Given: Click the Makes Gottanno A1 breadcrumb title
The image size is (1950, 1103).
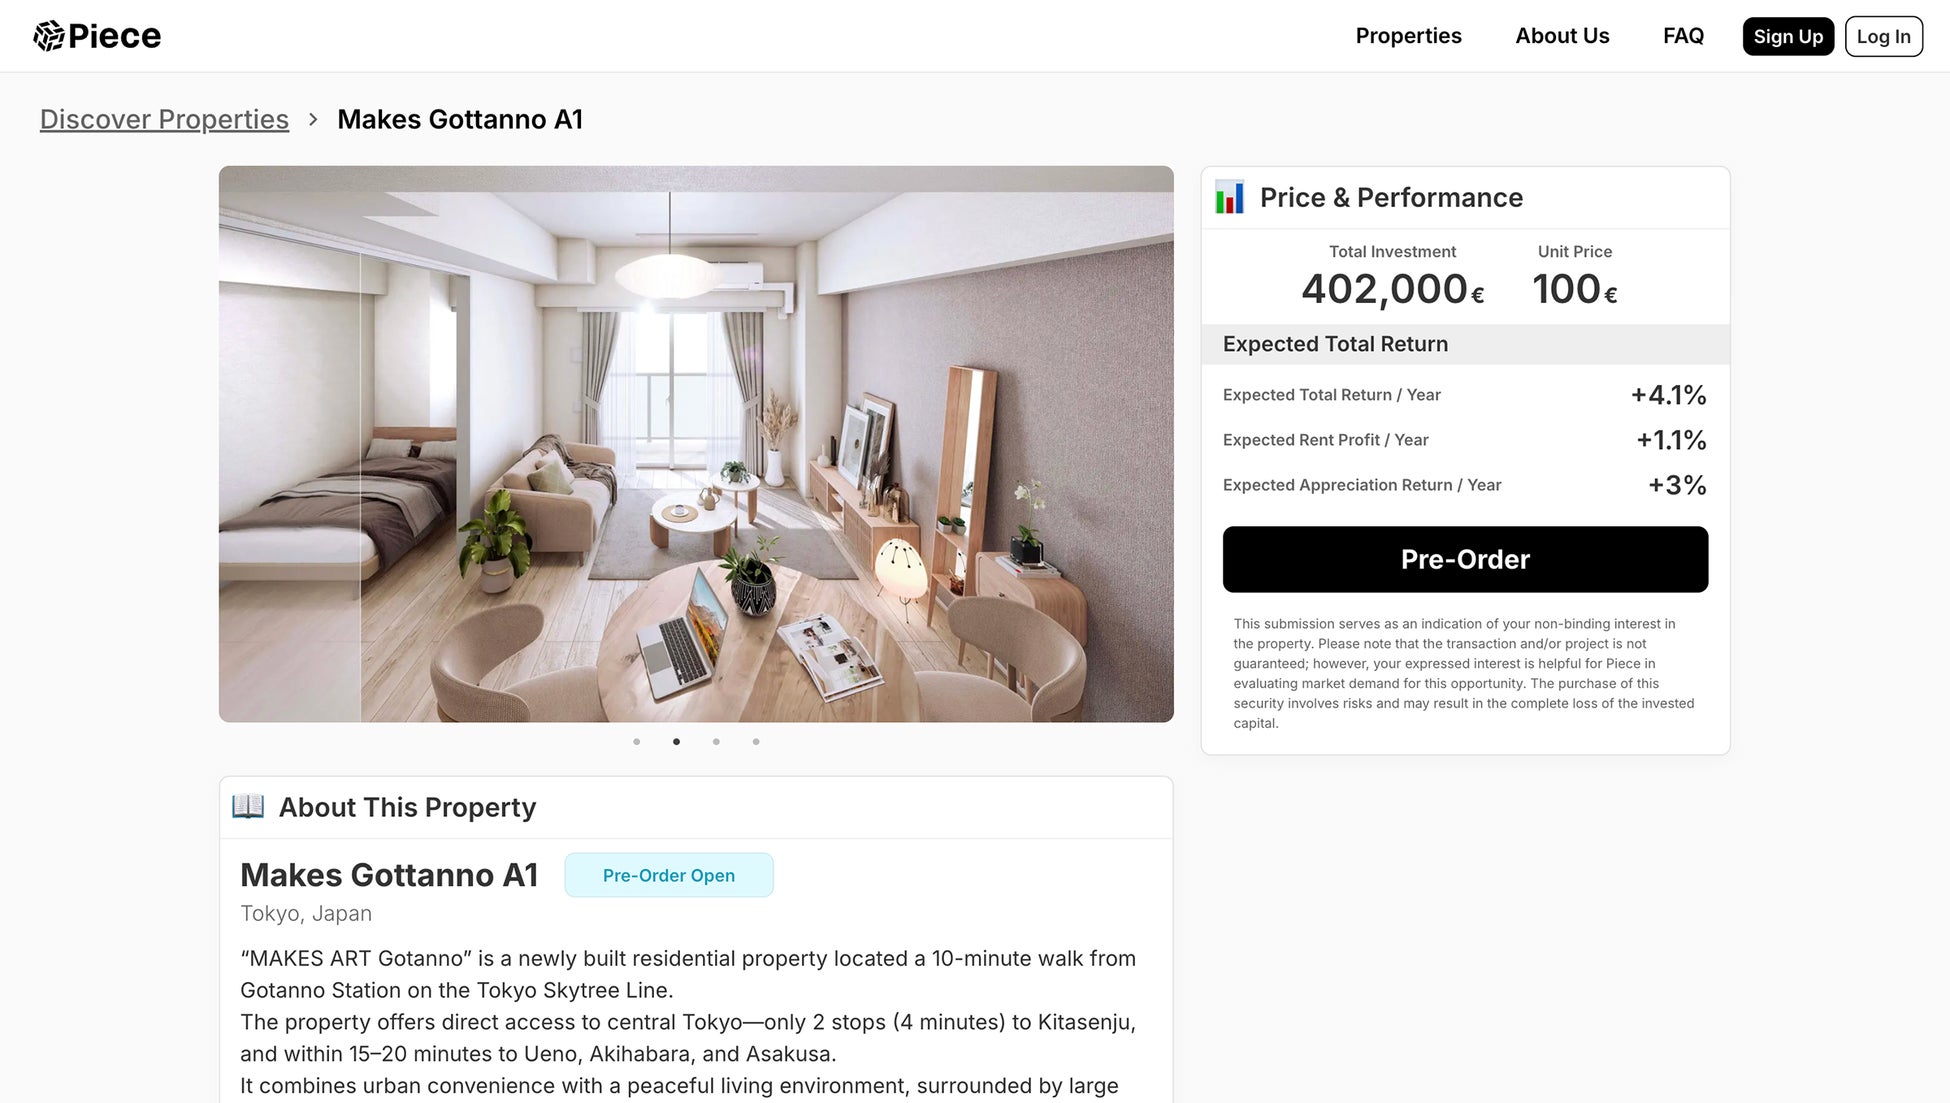Looking at the screenshot, I should pyautogui.click(x=460, y=119).
